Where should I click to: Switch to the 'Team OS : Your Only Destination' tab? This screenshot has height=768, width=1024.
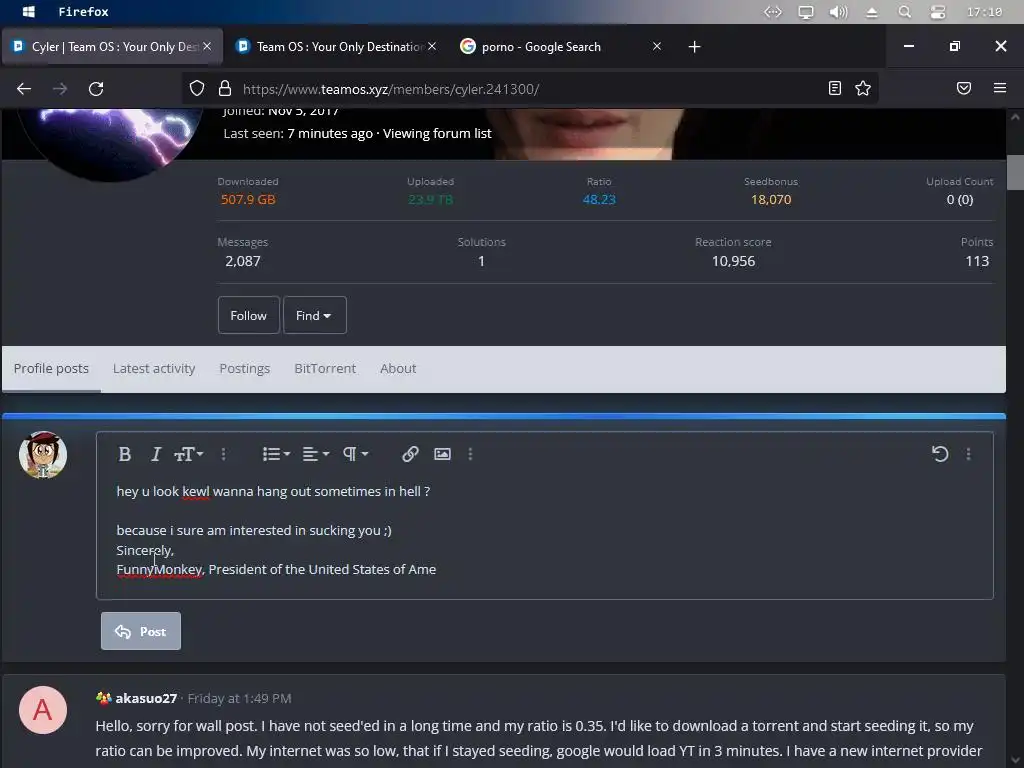[x=336, y=47]
